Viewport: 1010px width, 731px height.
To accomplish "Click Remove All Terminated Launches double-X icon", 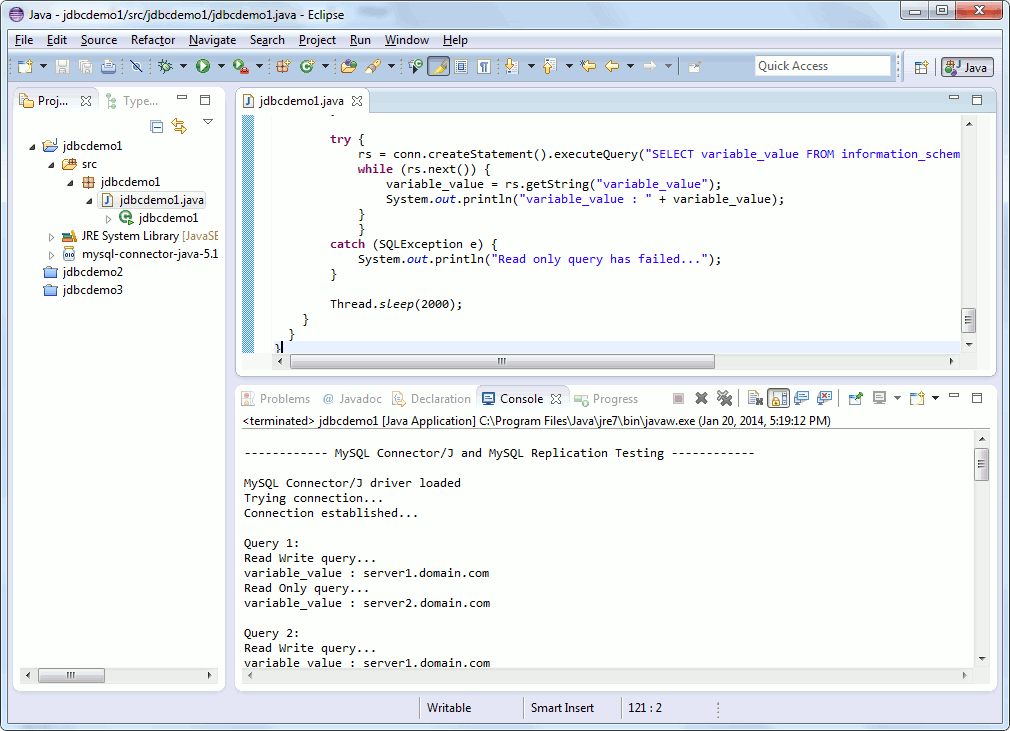I will point(725,399).
